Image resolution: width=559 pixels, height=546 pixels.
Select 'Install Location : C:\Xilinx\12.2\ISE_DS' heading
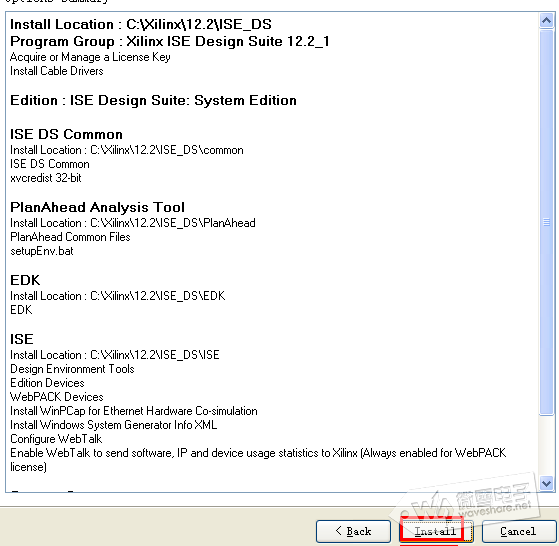pos(141,24)
